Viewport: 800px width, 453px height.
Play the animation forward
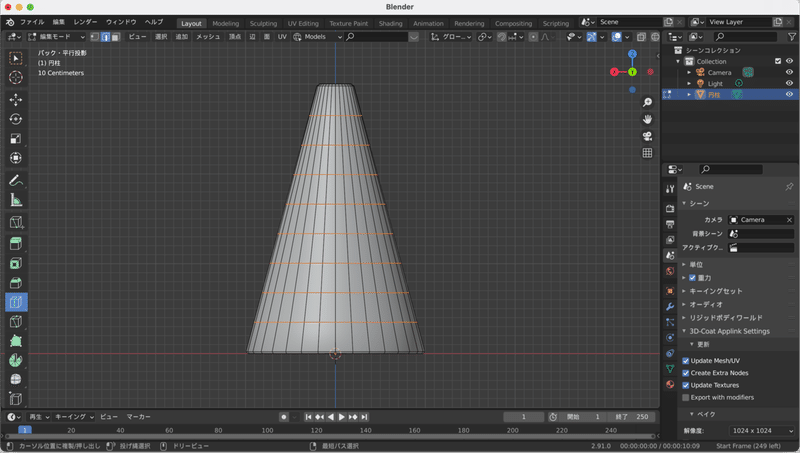pos(342,417)
